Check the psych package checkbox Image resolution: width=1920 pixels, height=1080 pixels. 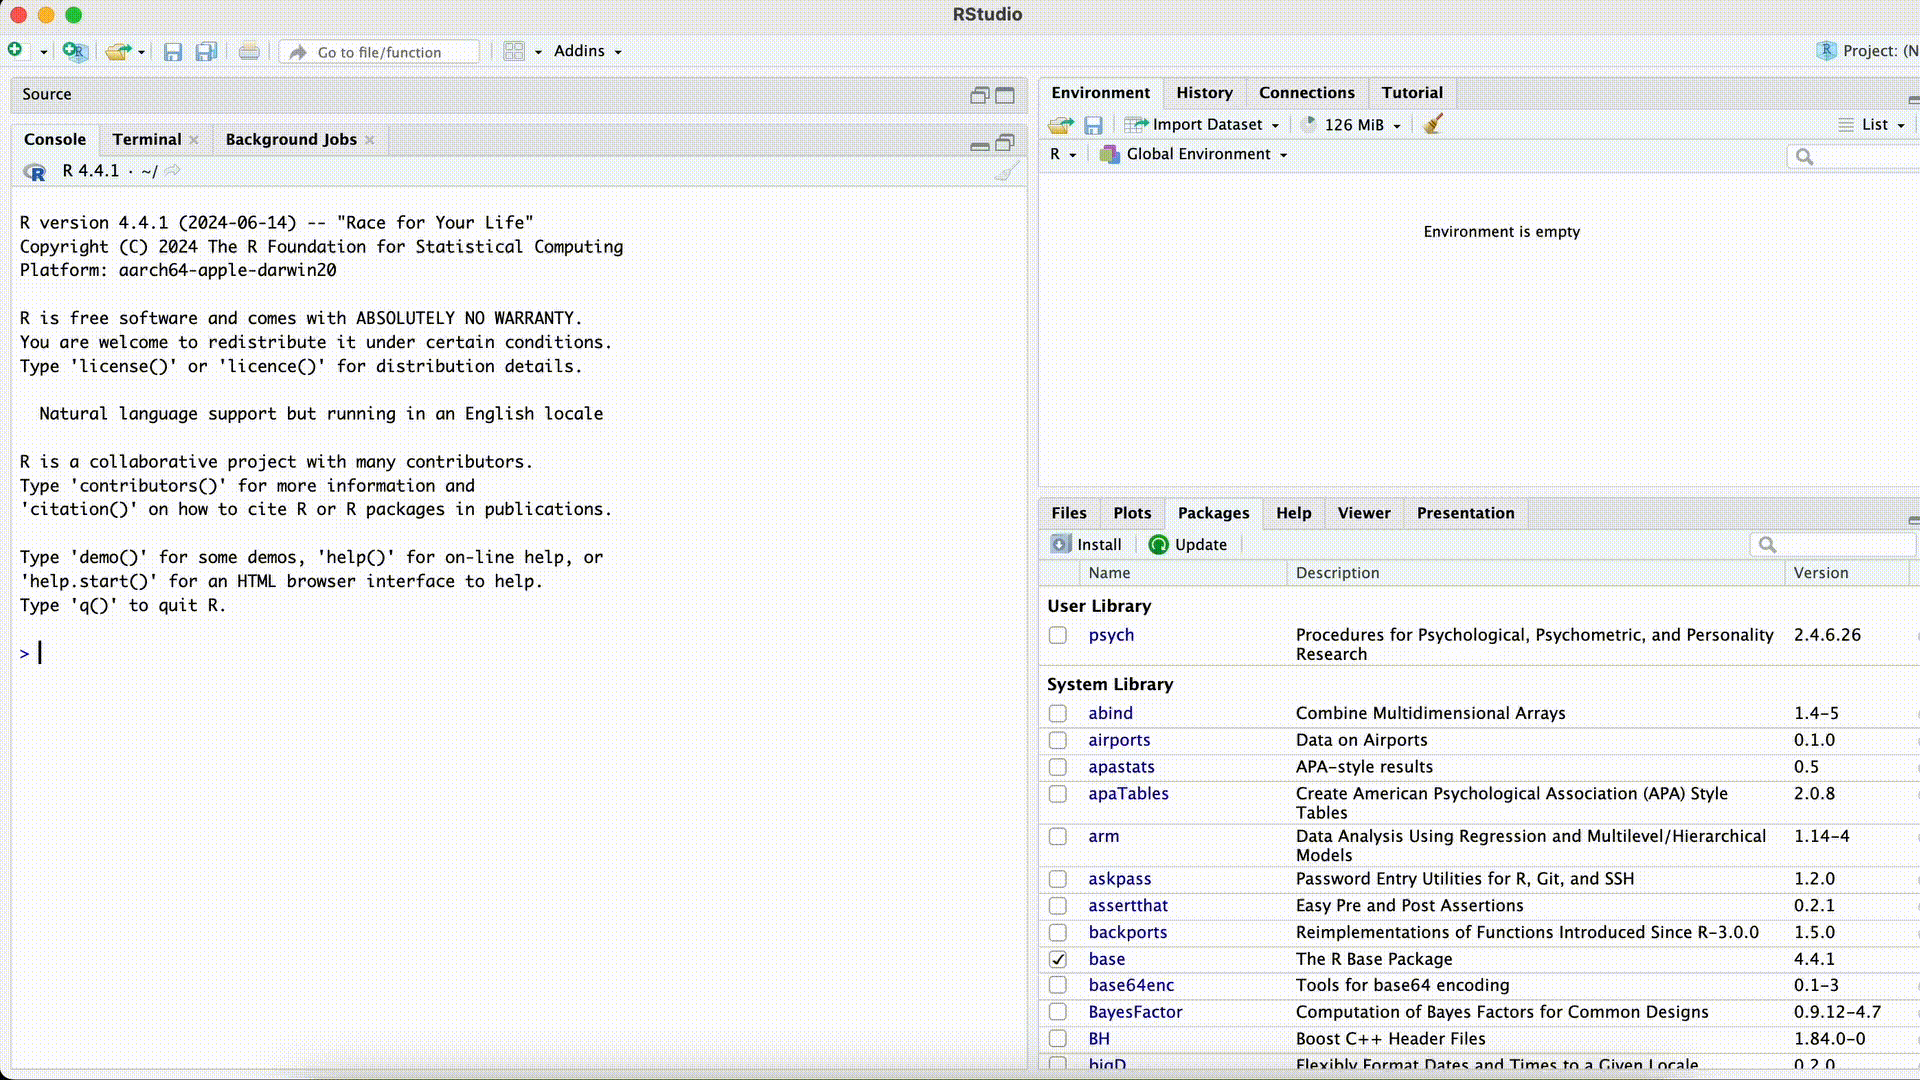point(1058,635)
